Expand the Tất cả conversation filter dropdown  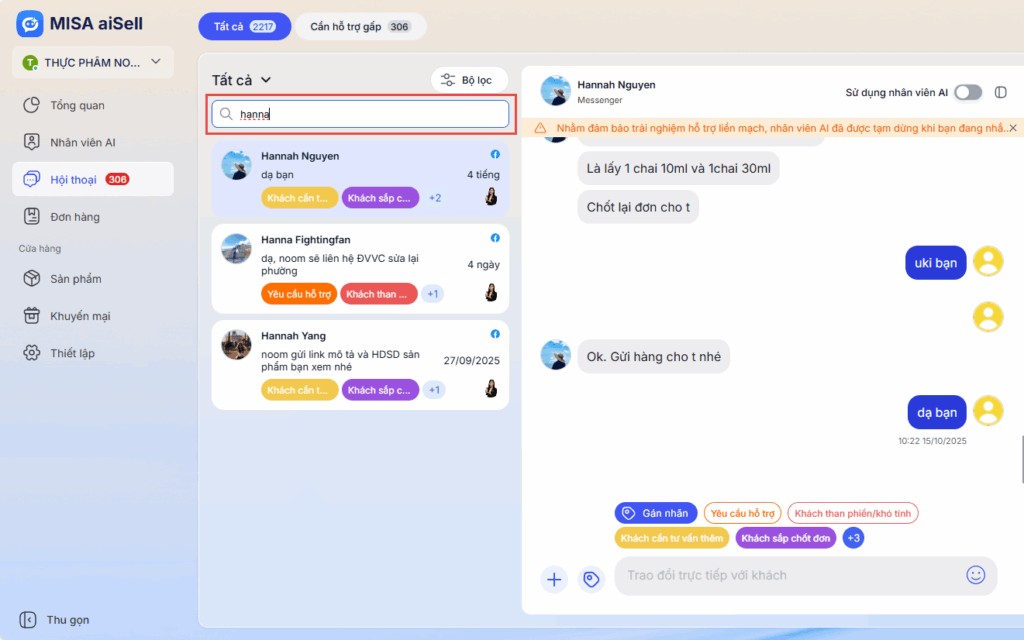coord(242,80)
